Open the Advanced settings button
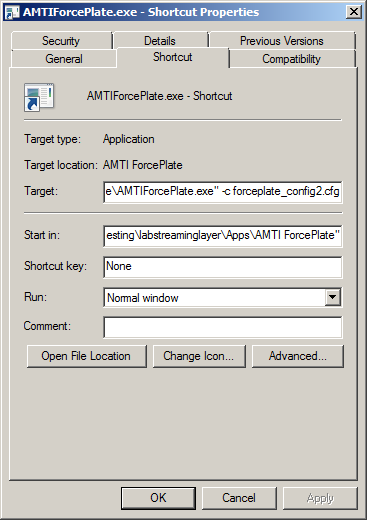This screenshot has height=520, width=367. 298,356
